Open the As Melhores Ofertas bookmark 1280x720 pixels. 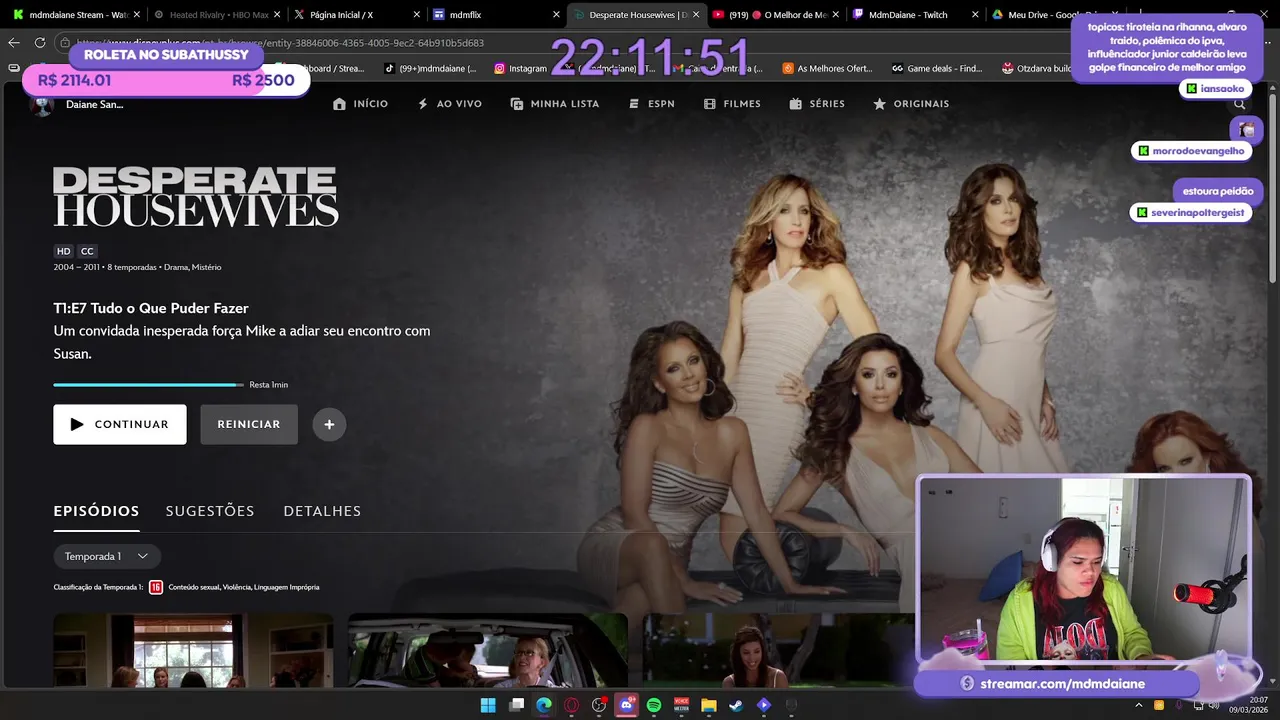click(x=828, y=68)
